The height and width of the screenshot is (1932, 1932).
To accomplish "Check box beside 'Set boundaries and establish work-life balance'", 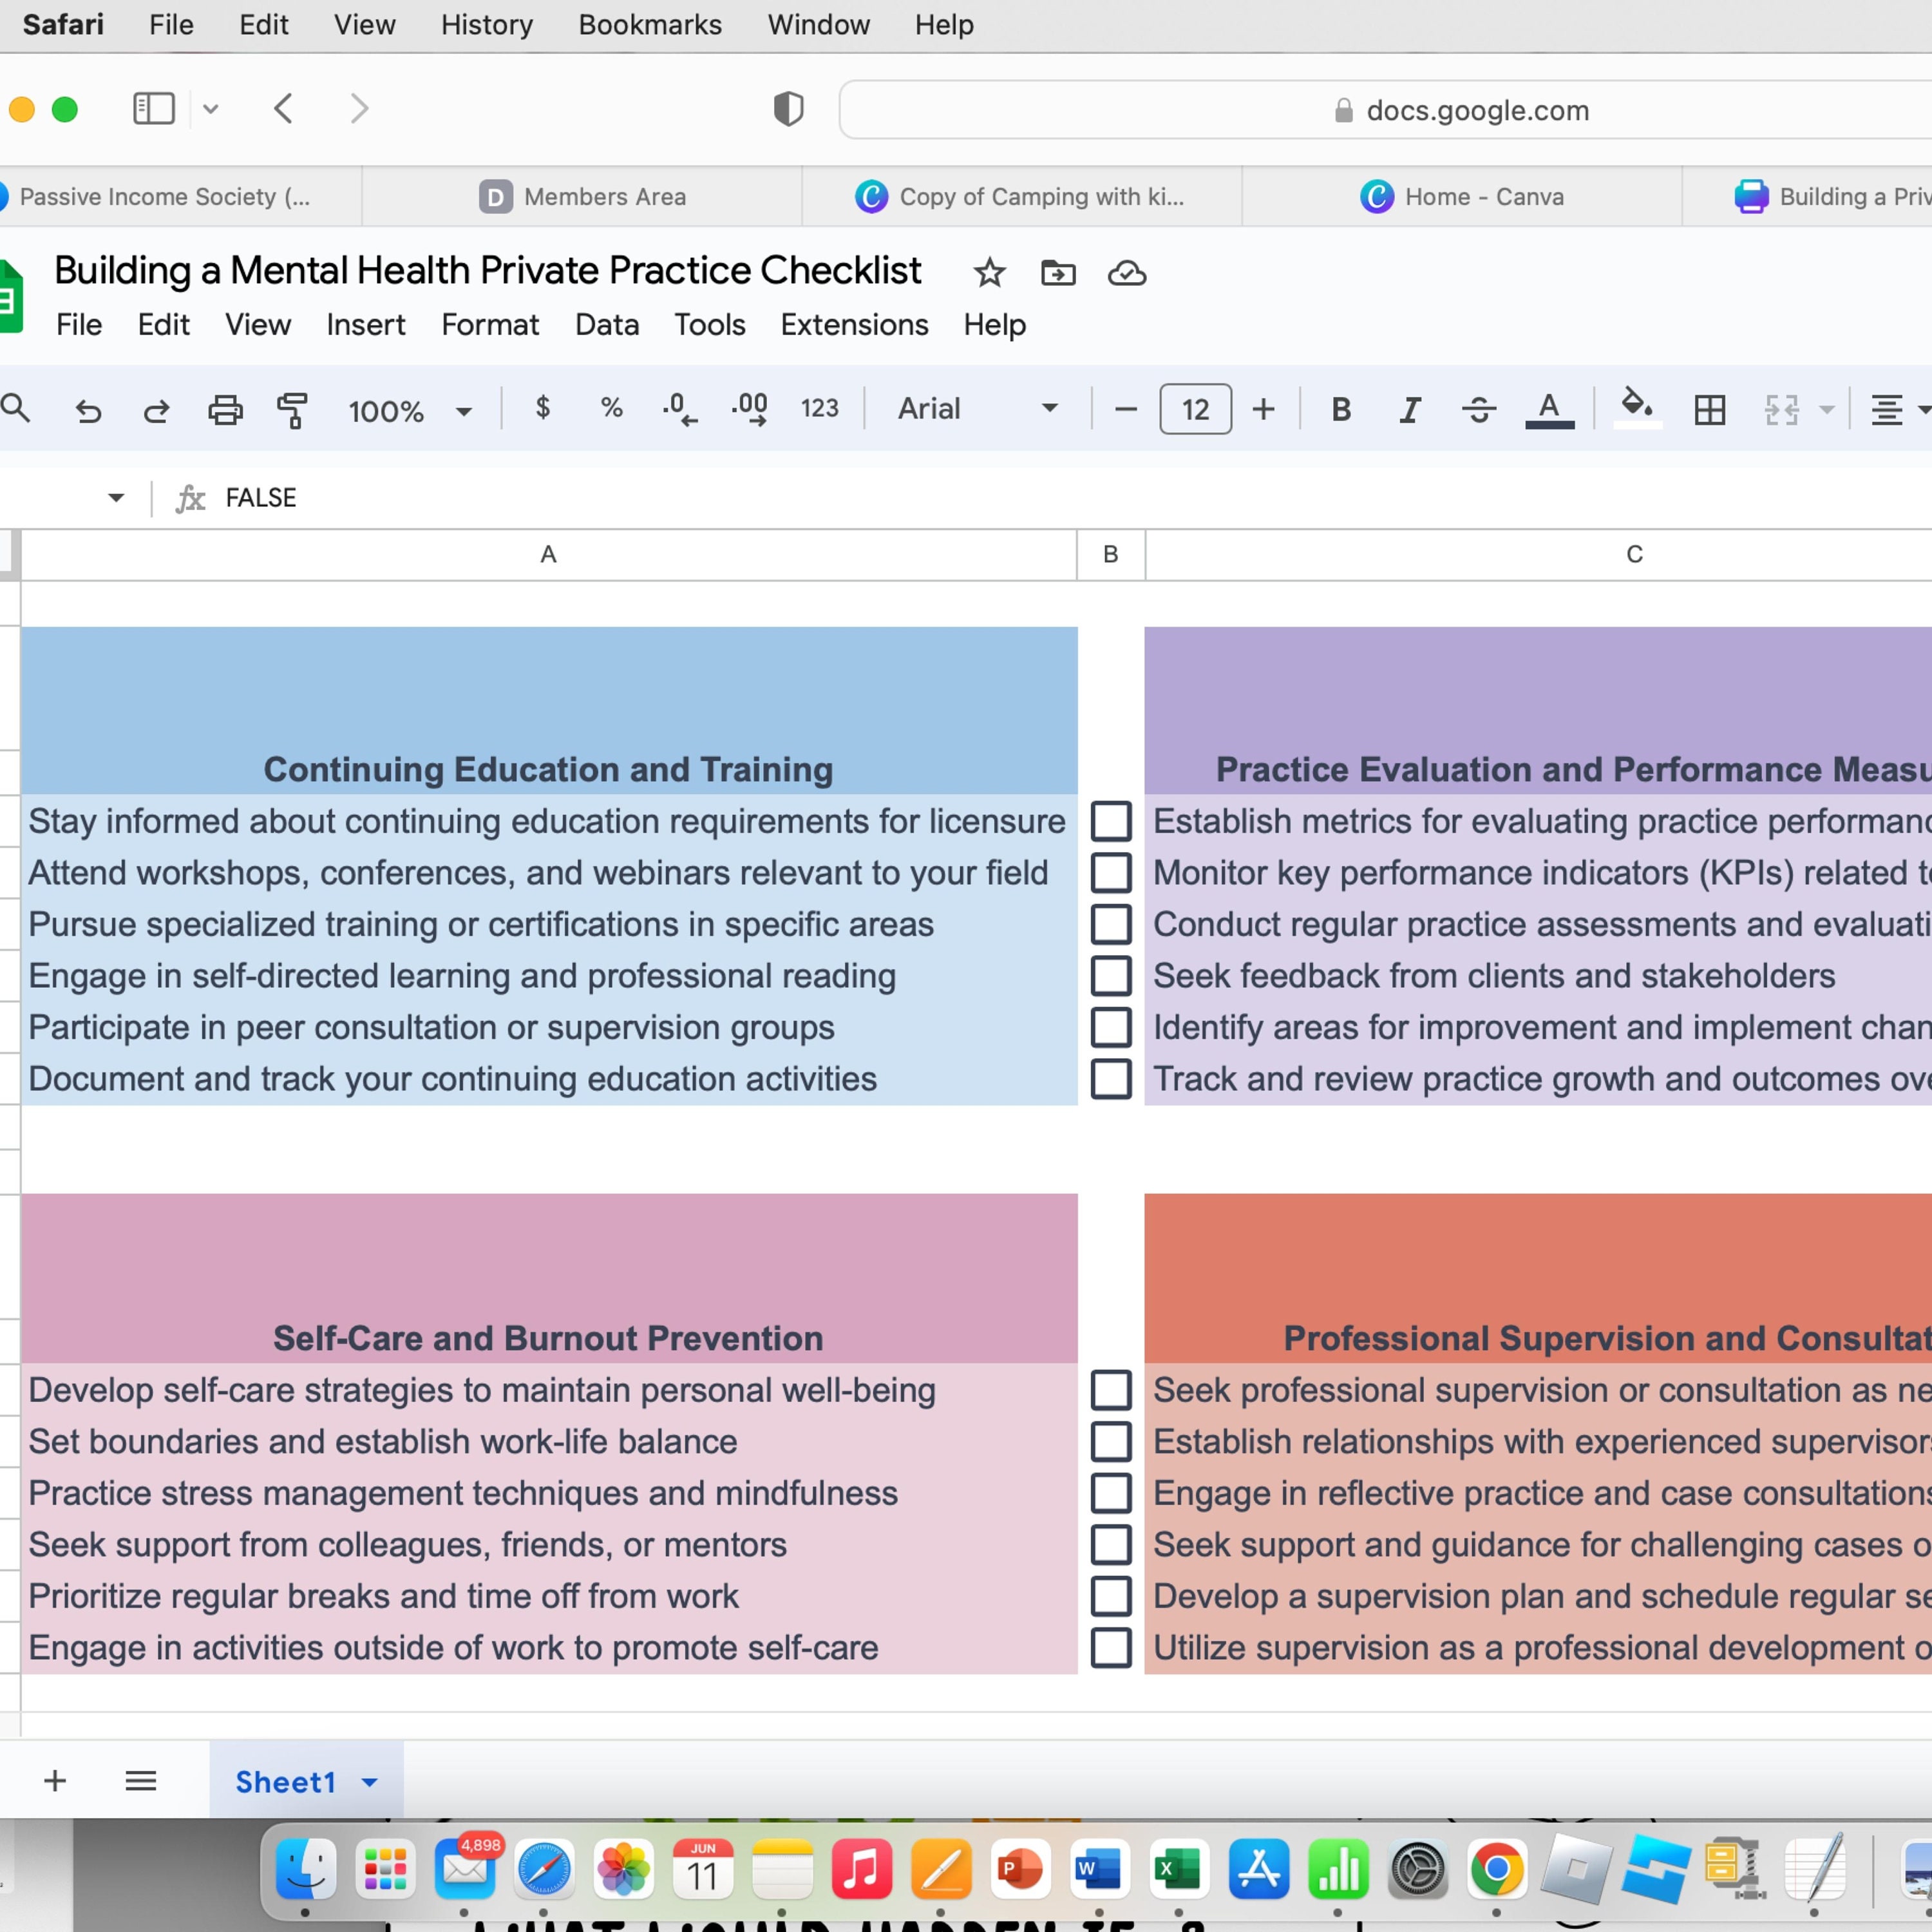I will click(x=1111, y=1442).
